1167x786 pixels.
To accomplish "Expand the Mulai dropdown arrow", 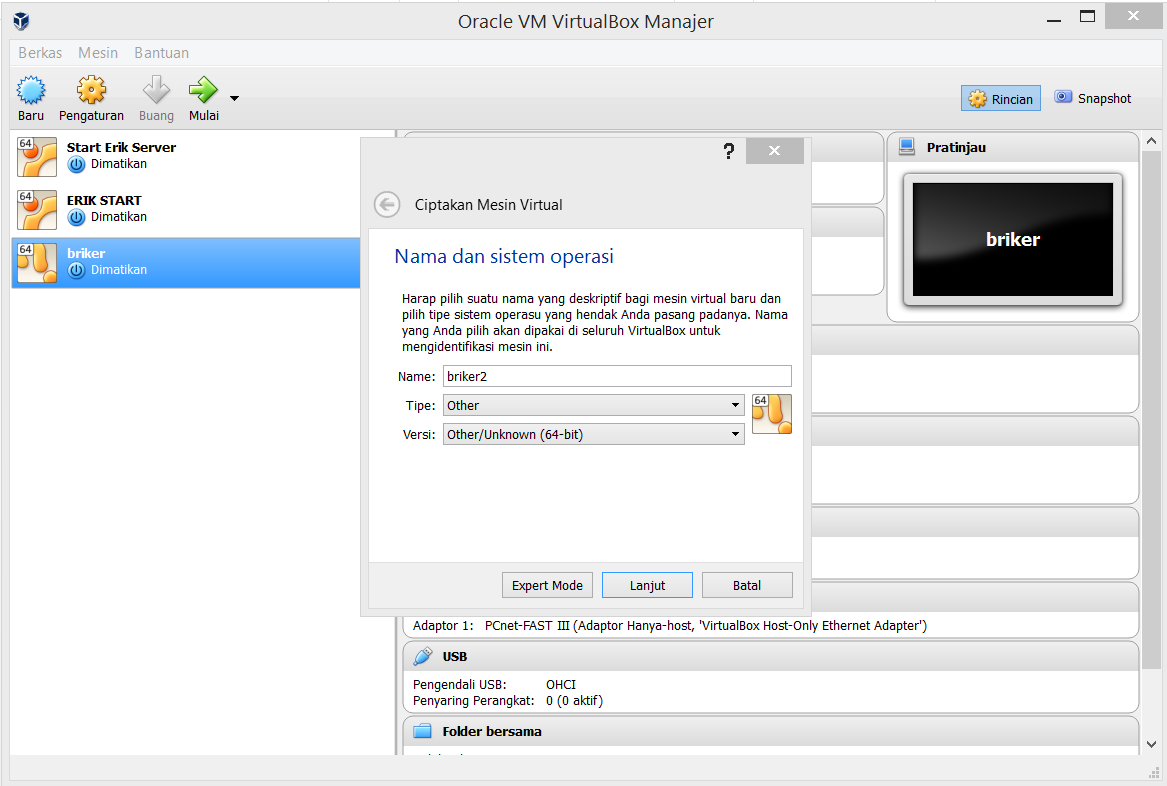I will [x=234, y=98].
